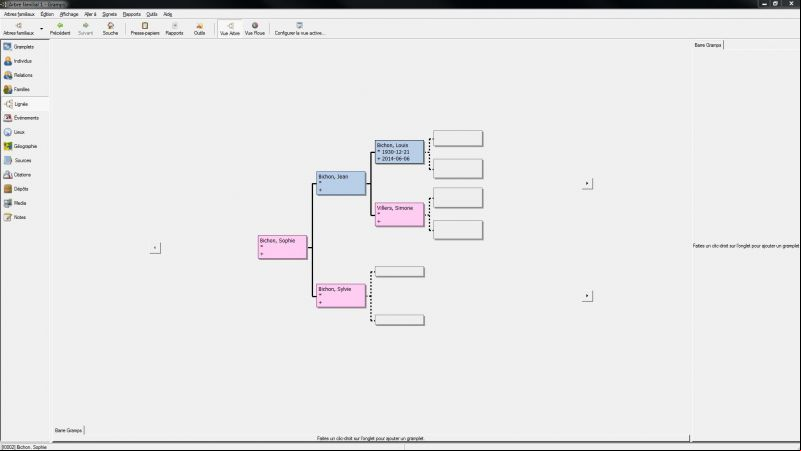Click the Outils toolbar icon
The image size is (801, 451).
pyautogui.click(x=199, y=26)
